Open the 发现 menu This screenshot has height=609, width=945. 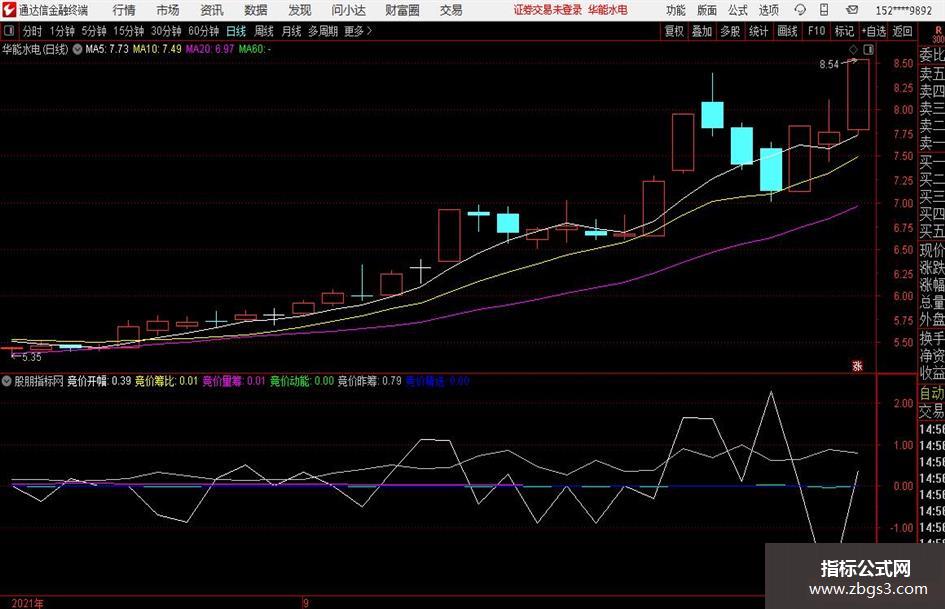(300, 10)
